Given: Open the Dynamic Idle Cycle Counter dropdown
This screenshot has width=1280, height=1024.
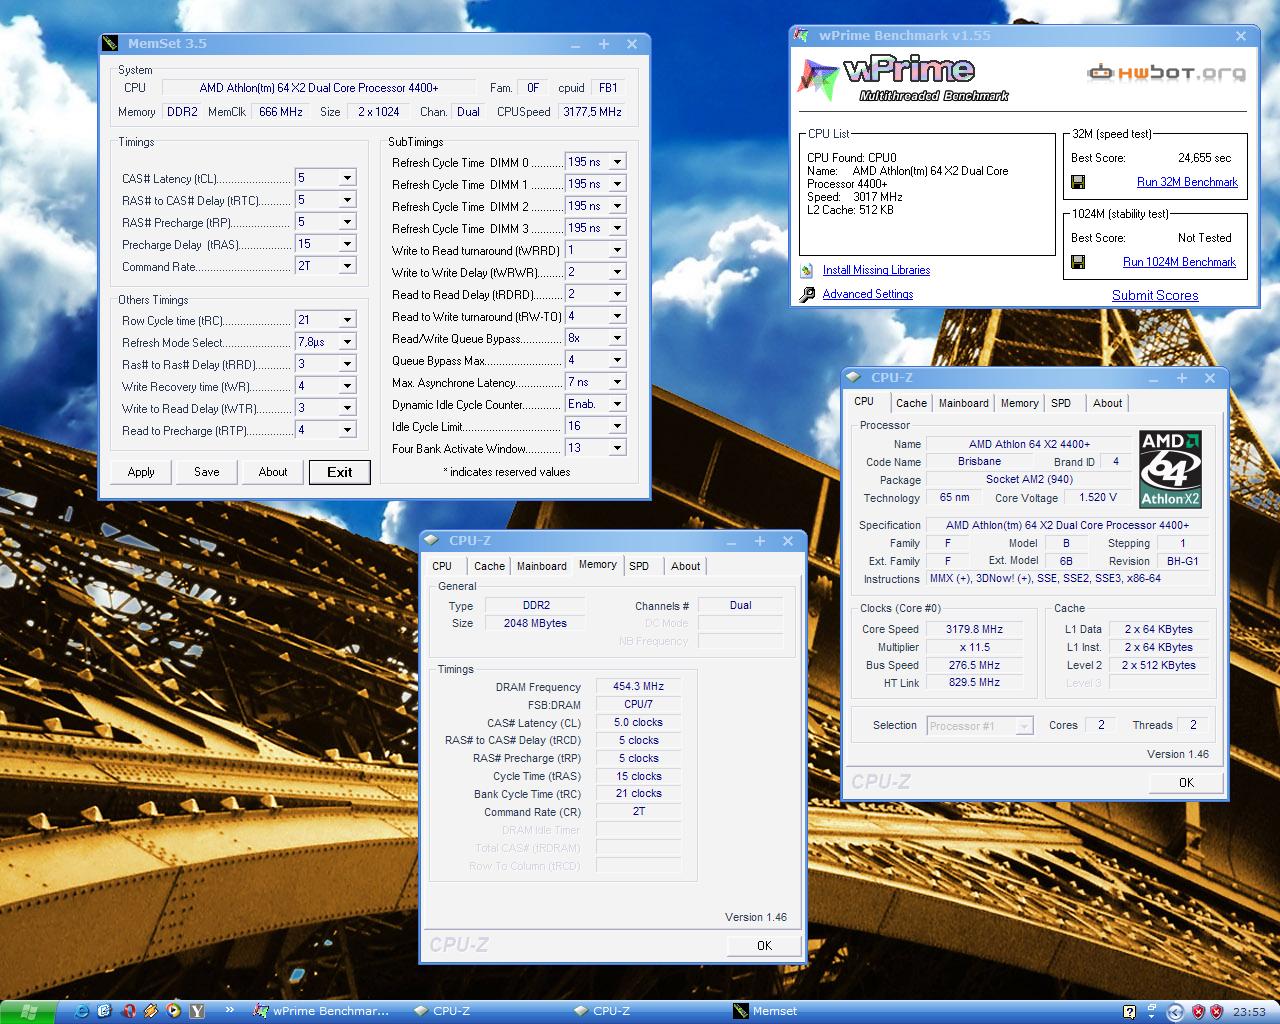Looking at the screenshot, I should click(x=617, y=404).
